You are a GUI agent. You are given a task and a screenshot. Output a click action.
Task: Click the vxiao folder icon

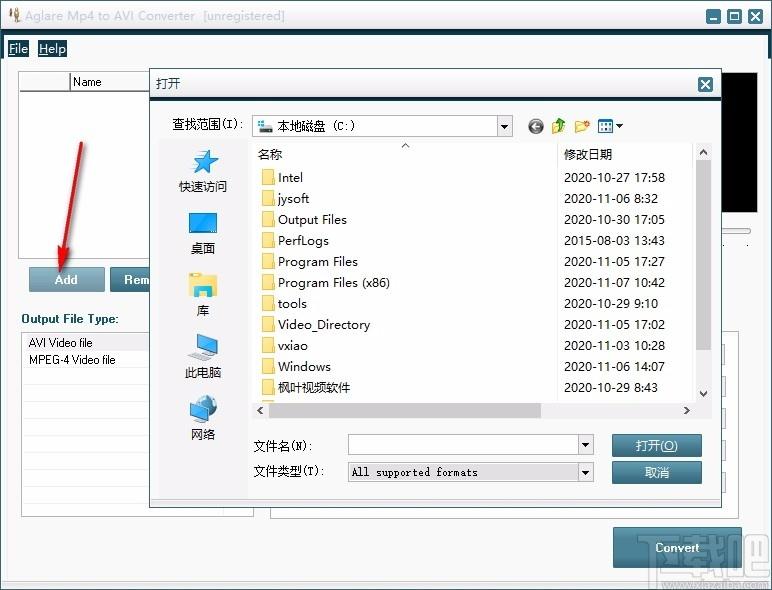(x=268, y=346)
